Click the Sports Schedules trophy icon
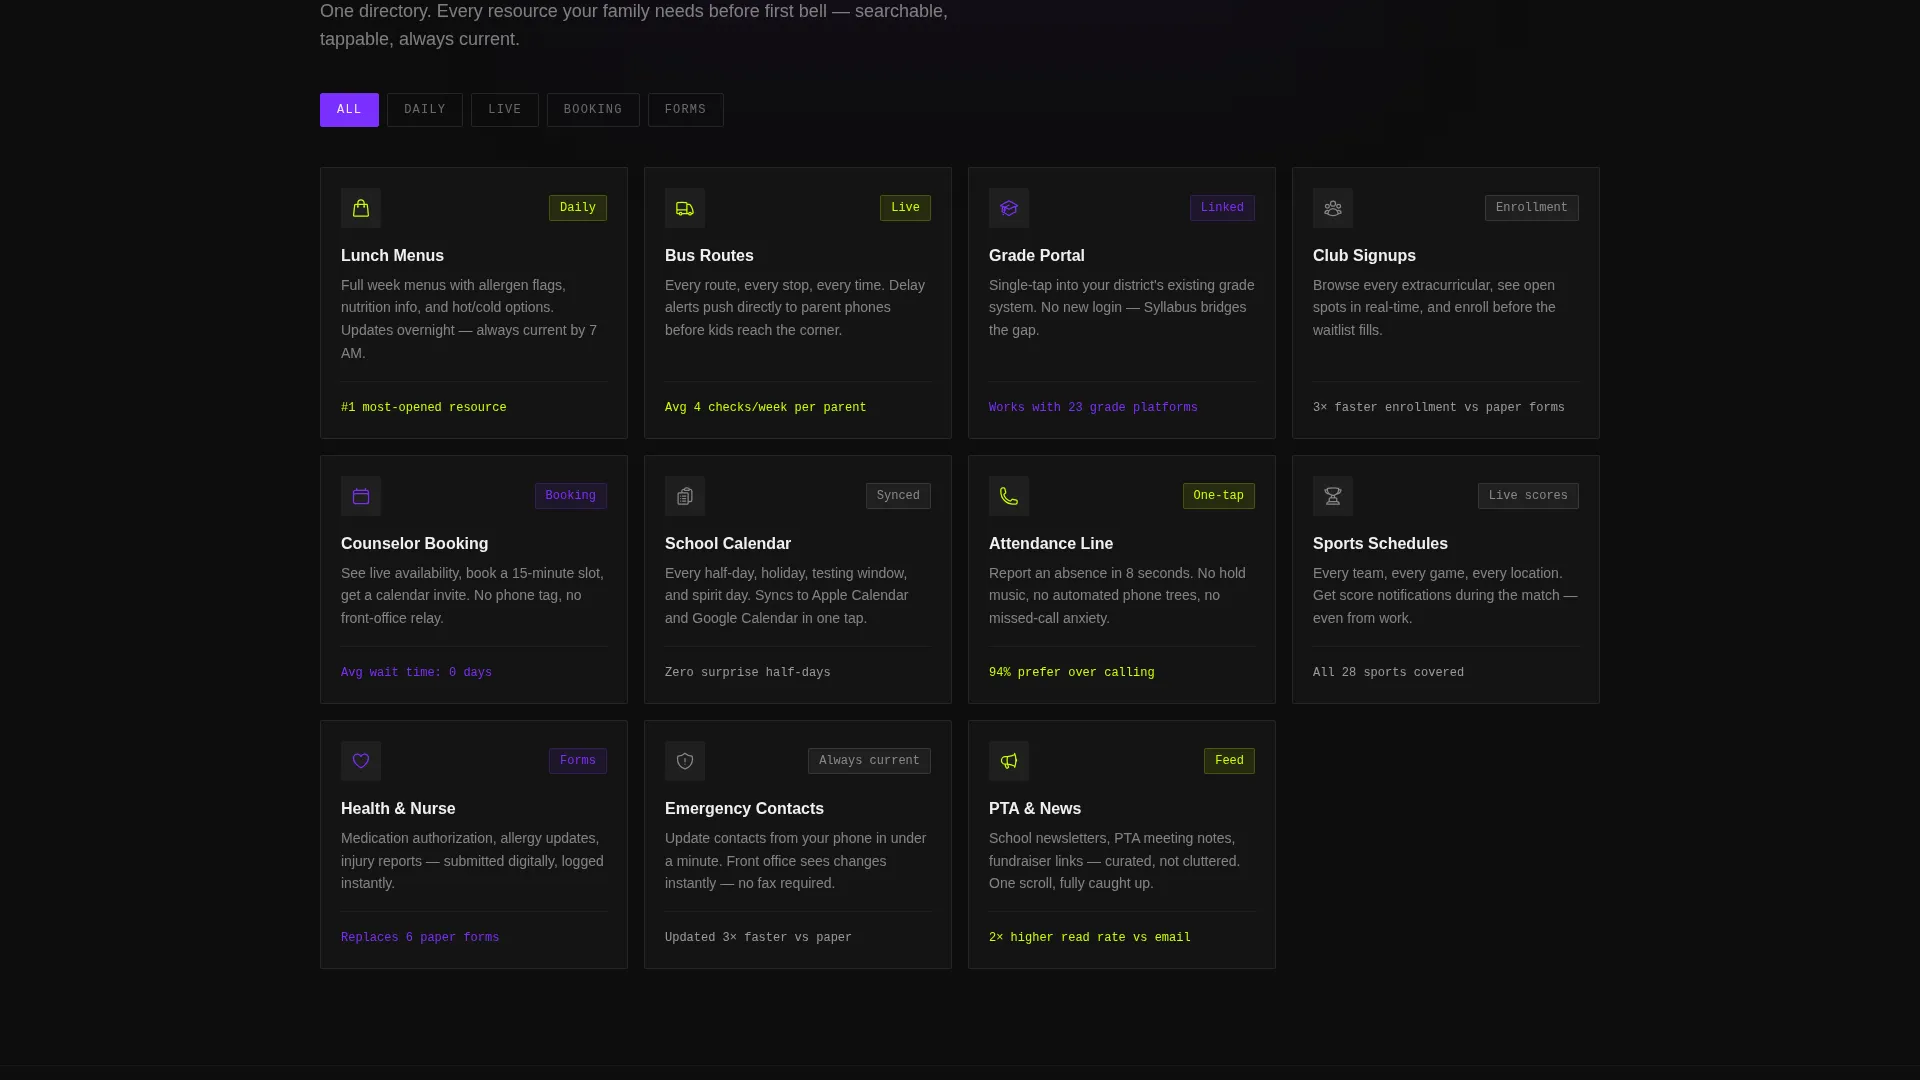Viewport: 1920px width, 1080px height. (x=1333, y=496)
